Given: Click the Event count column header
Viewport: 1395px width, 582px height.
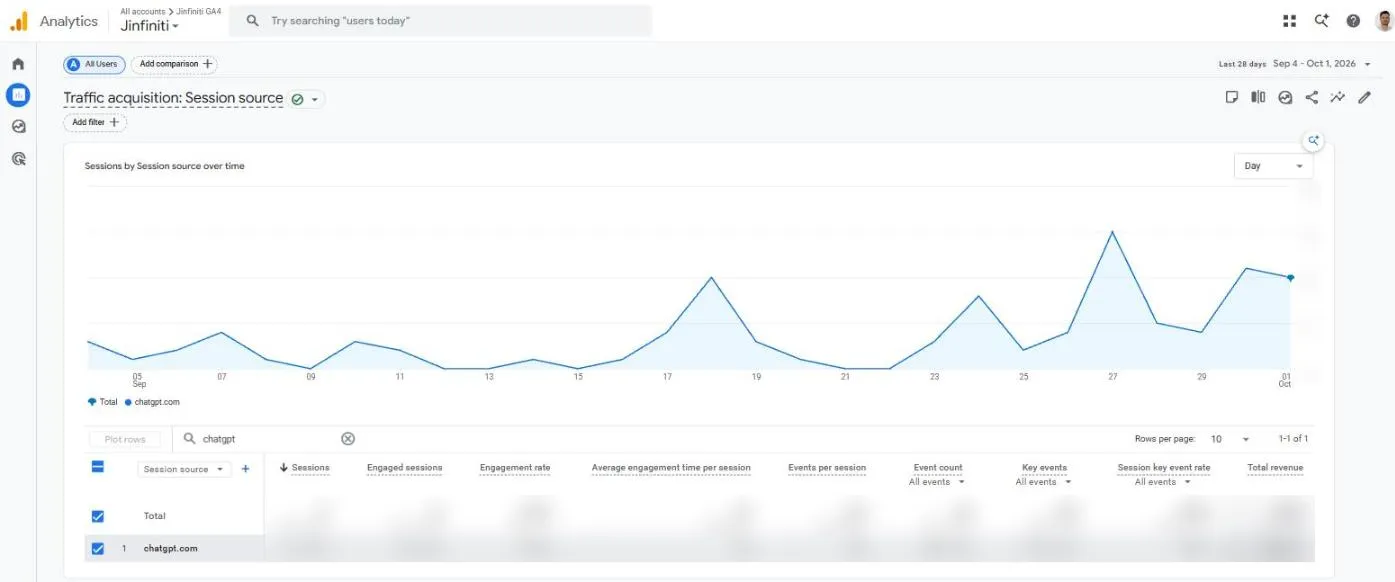Looking at the screenshot, I should point(938,467).
